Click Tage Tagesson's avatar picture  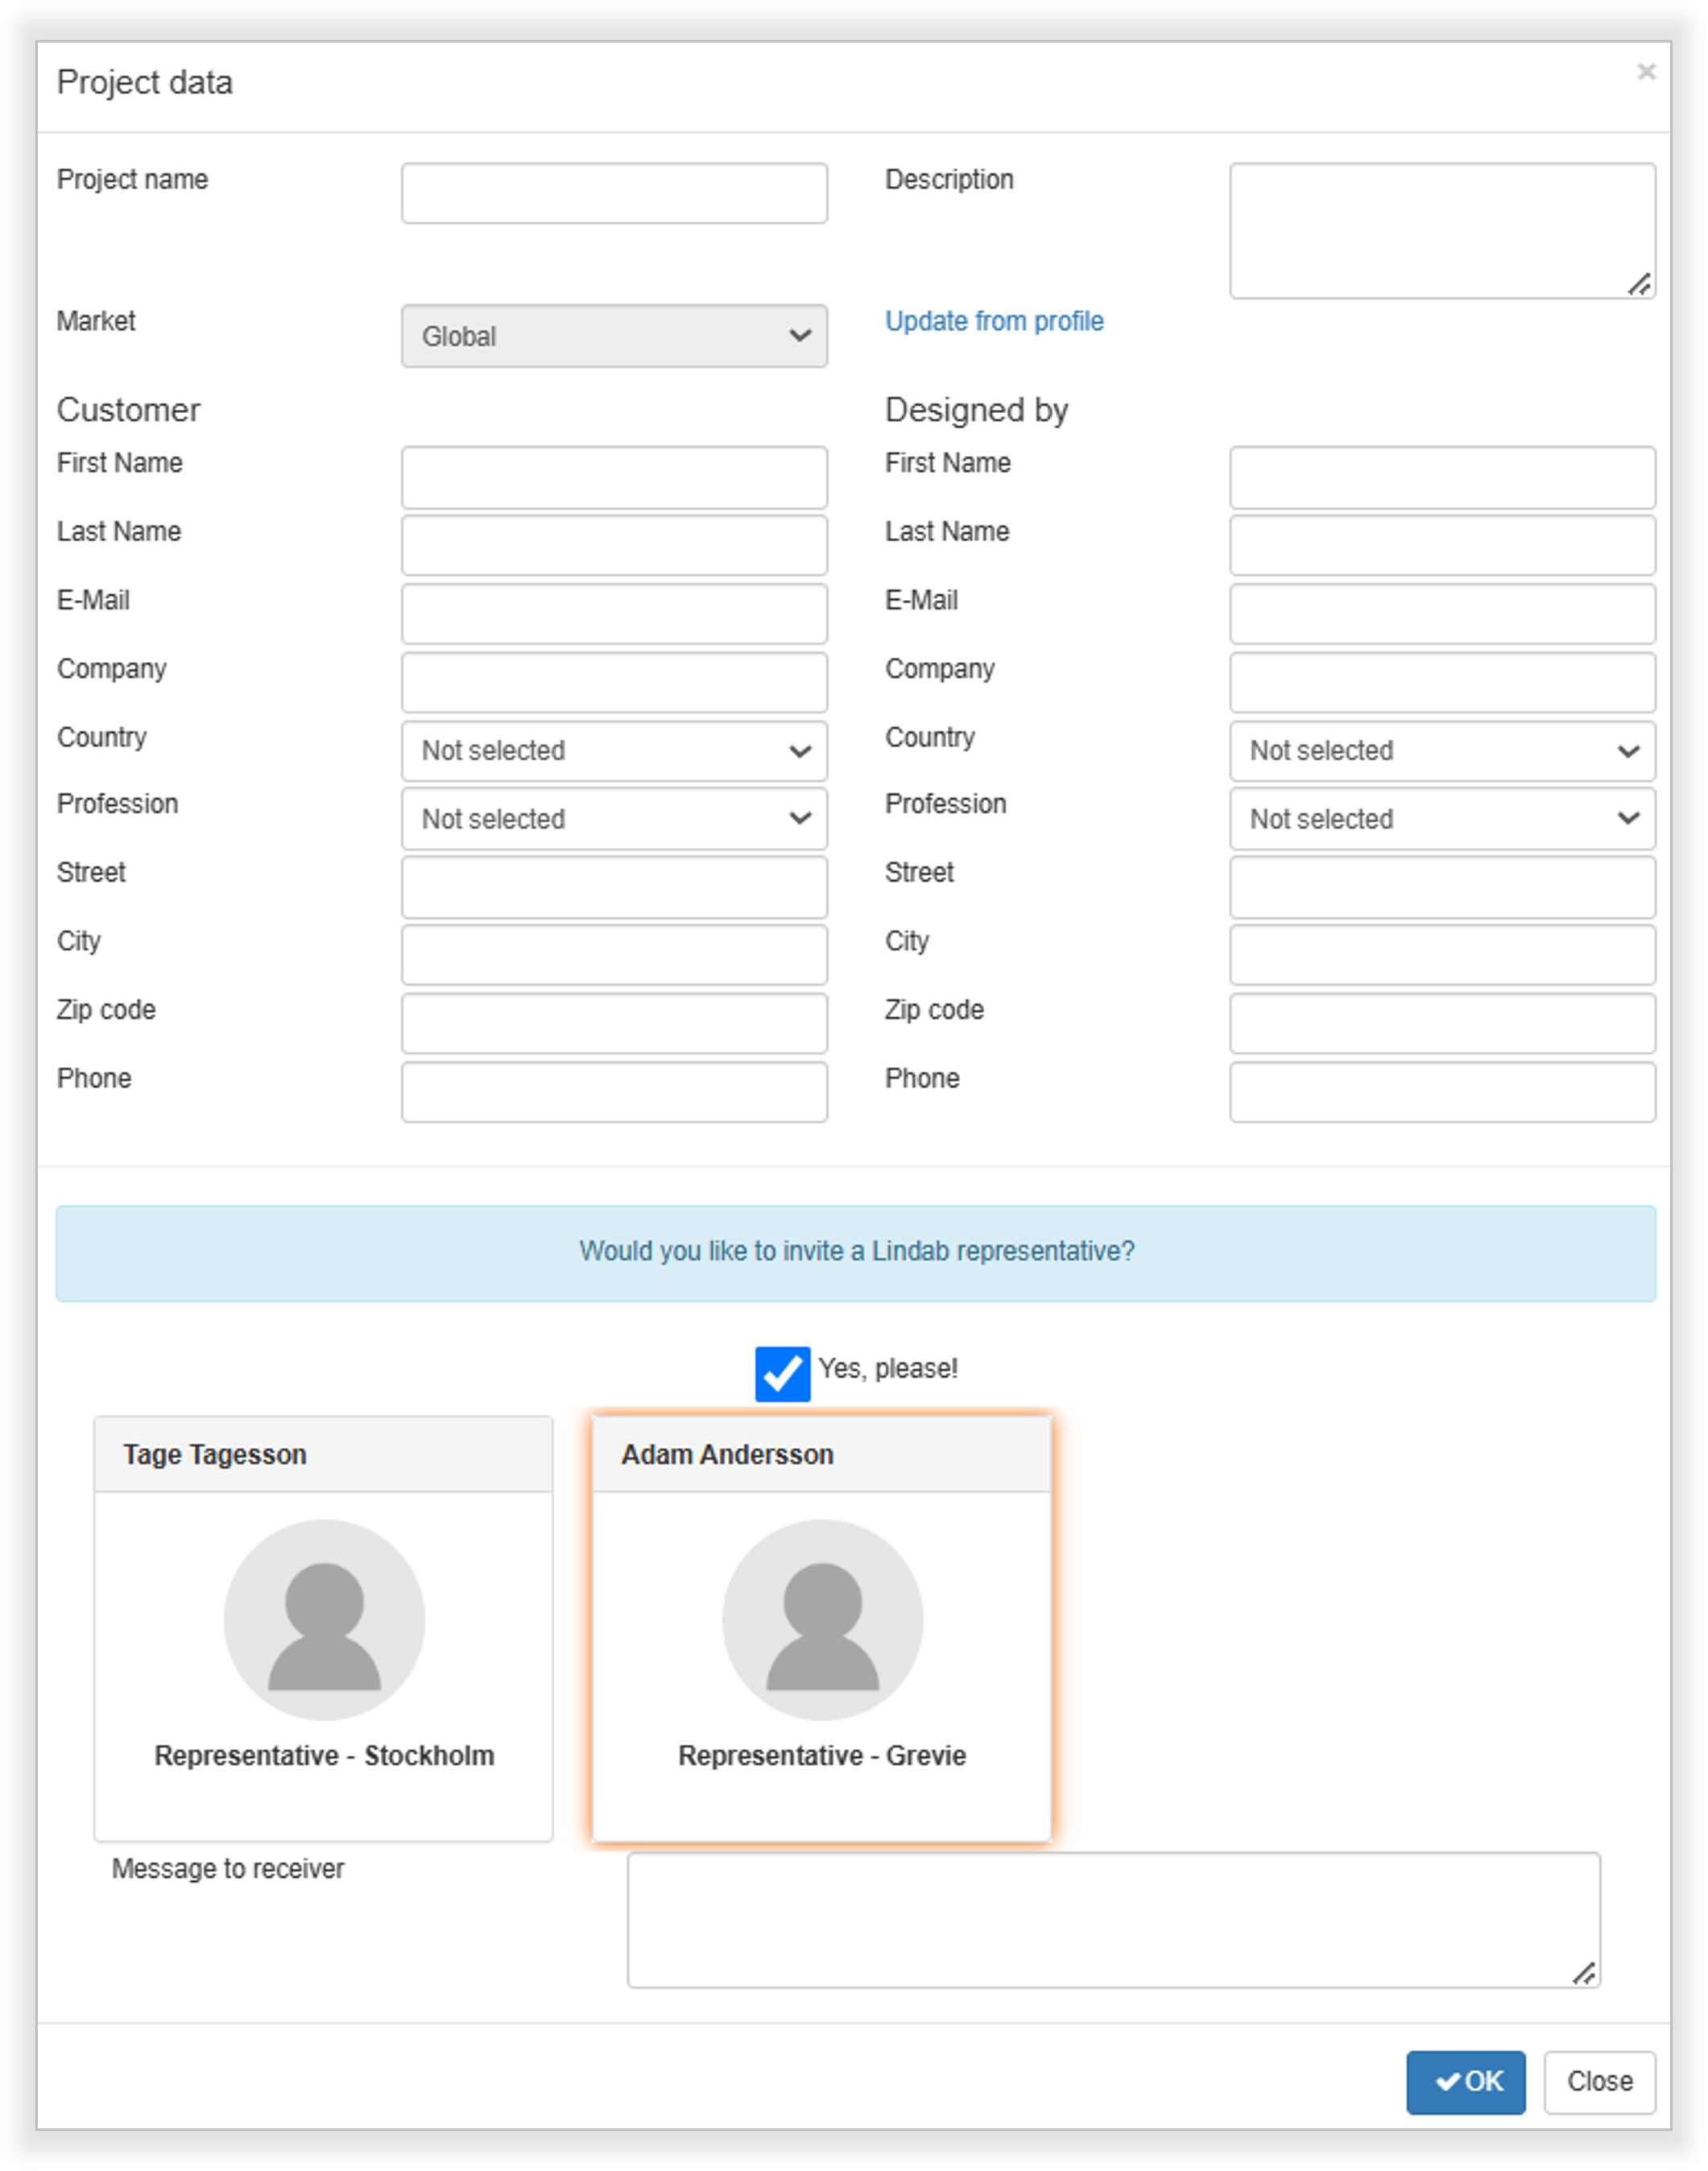[x=323, y=1617]
